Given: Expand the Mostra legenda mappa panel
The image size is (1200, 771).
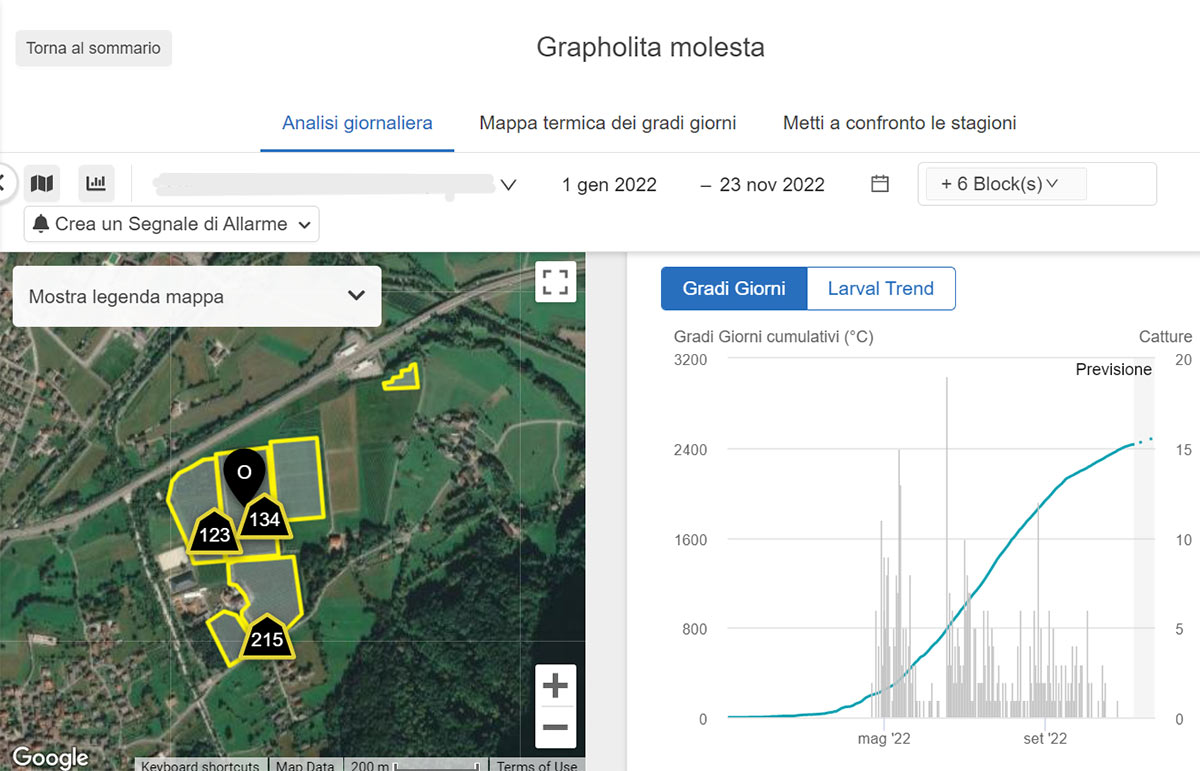Looking at the screenshot, I should (197, 296).
